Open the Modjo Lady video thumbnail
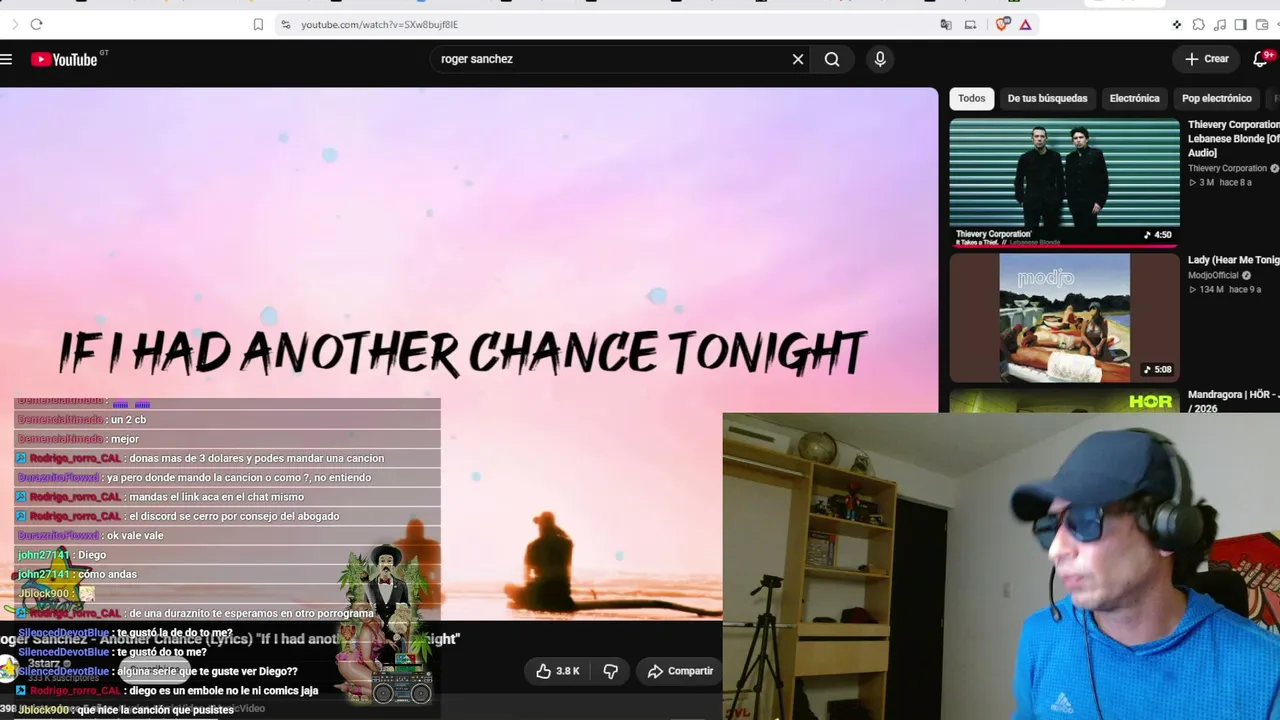The image size is (1280, 720). (x=1064, y=318)
